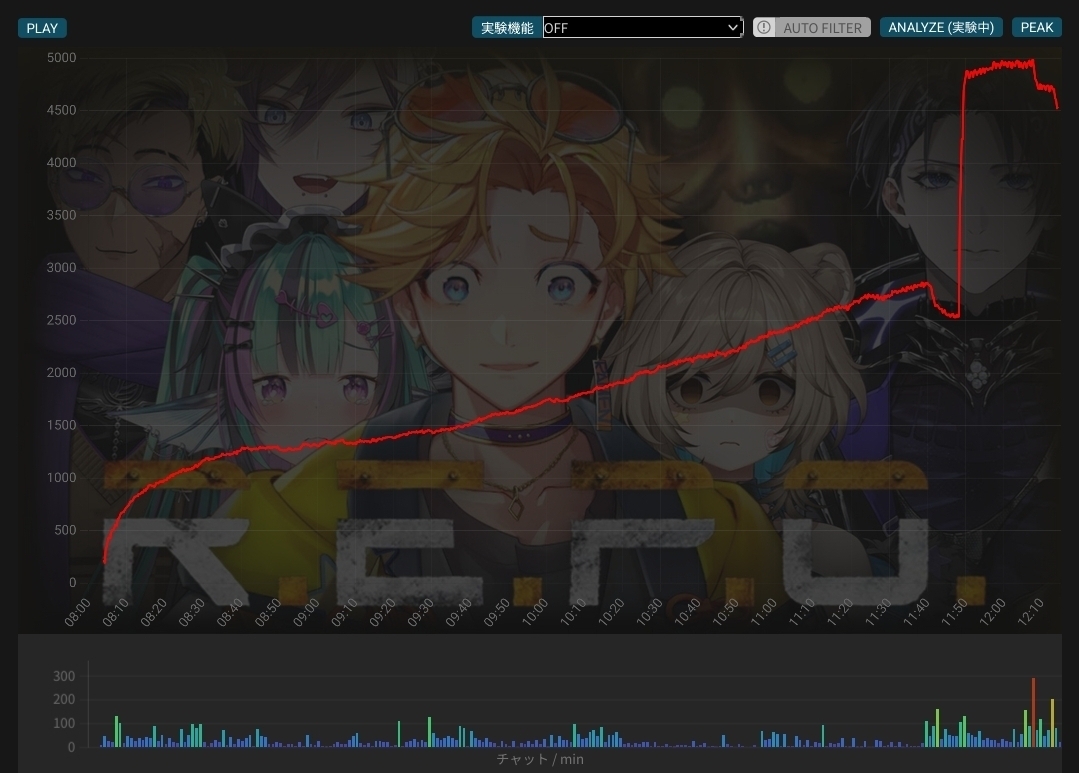Click the PEAK button
This screenshot has height=773, width=1079.
click(x=1036, y=28)
